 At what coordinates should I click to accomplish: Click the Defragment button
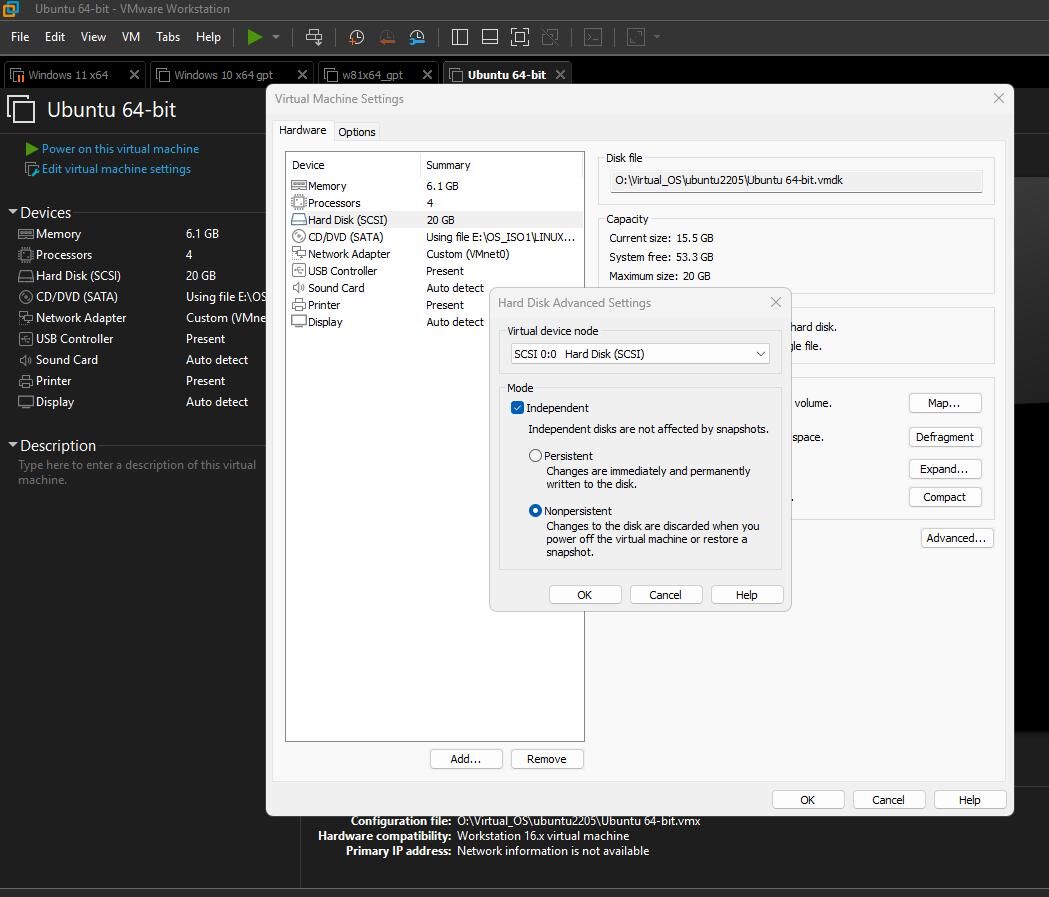944,437
